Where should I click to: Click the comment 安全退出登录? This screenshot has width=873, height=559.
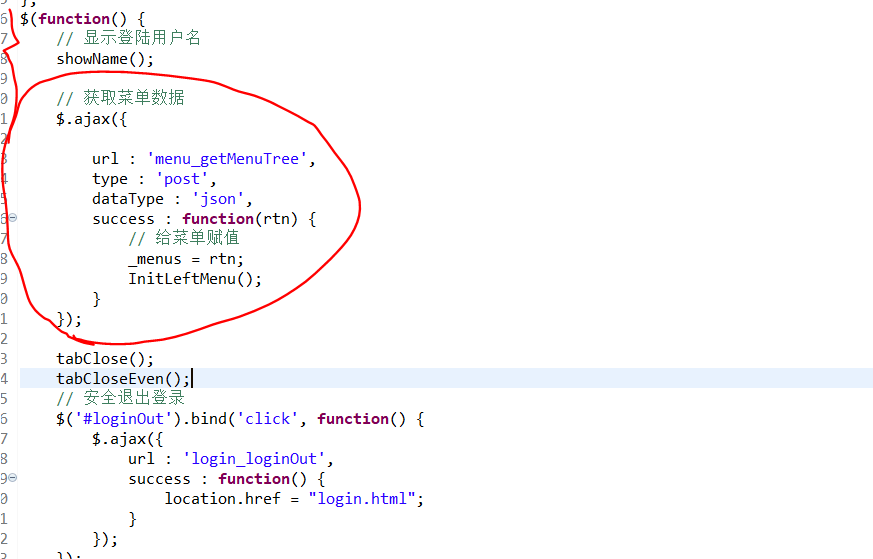120,398
